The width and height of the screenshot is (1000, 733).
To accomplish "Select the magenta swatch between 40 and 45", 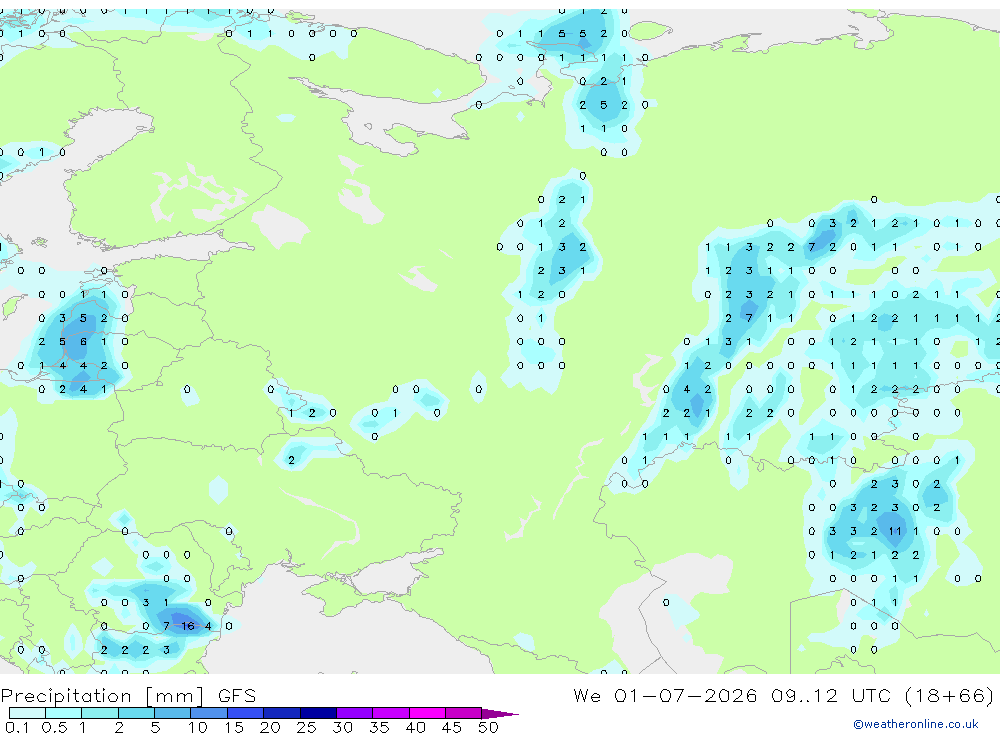I will pyautogui.click(x=427, y=713).
